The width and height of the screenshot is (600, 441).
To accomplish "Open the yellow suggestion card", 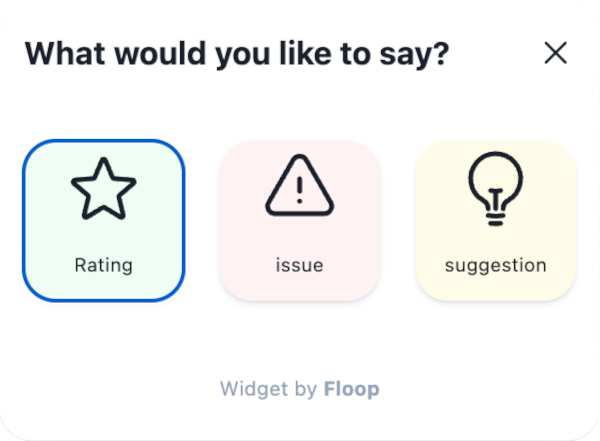I will tap(496, 220).
